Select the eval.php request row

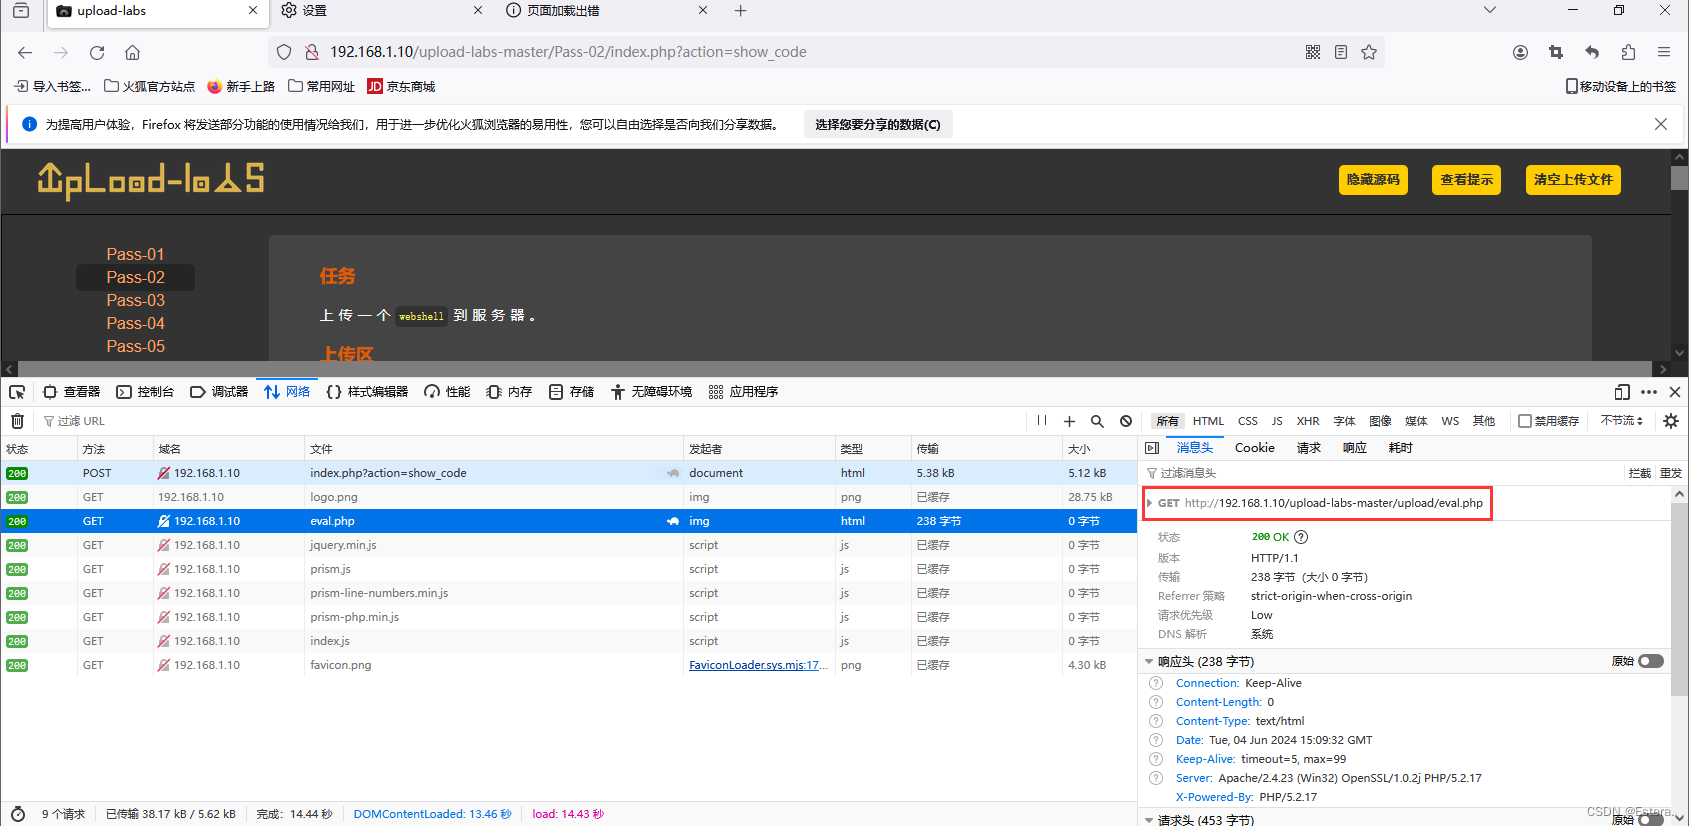(569, 521)
